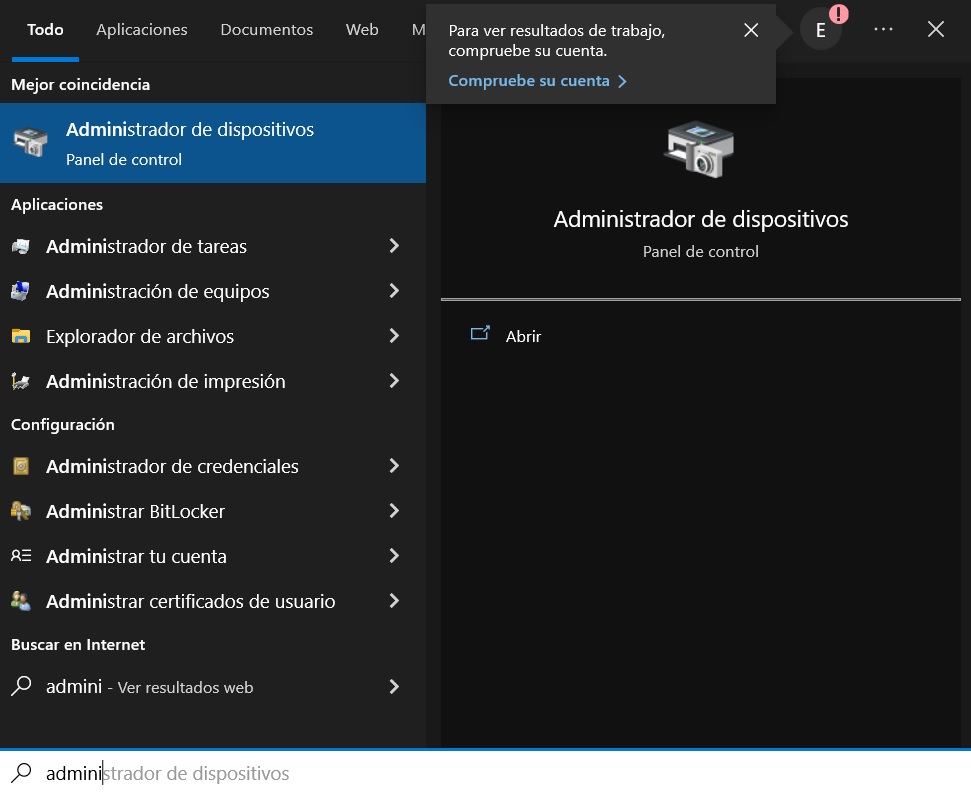This screenshot has width=971, height=795.
Task: Open the Web search tab
Action: [362, 30]
